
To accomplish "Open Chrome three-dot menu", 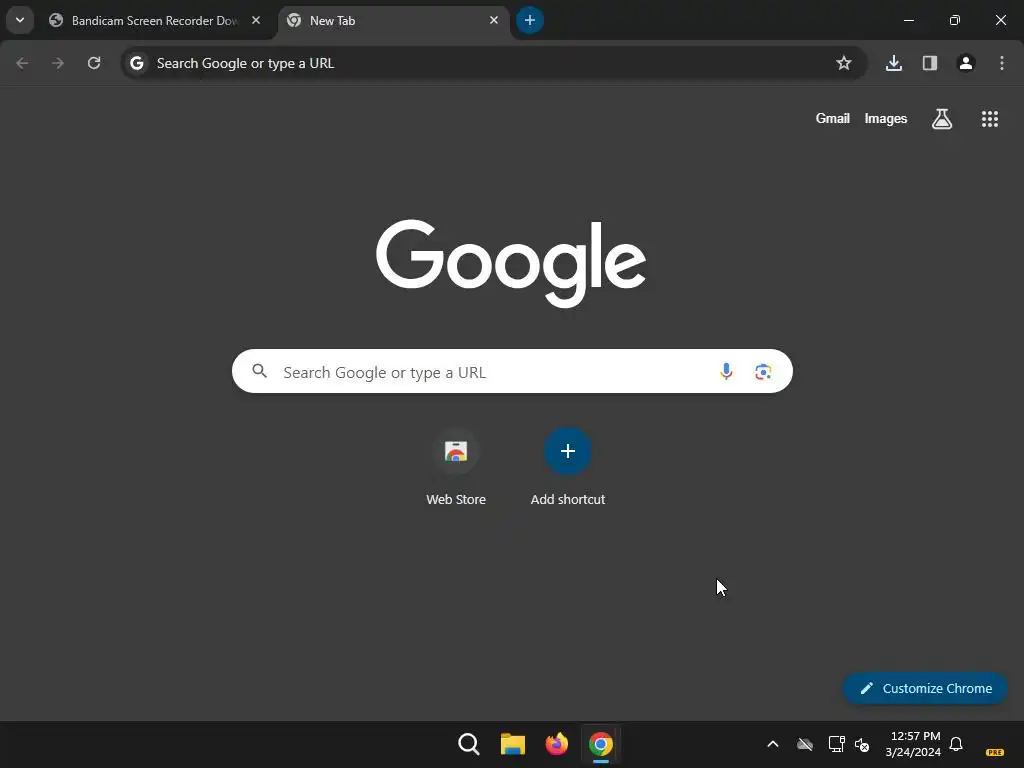I will click(x=1001, y=63).
